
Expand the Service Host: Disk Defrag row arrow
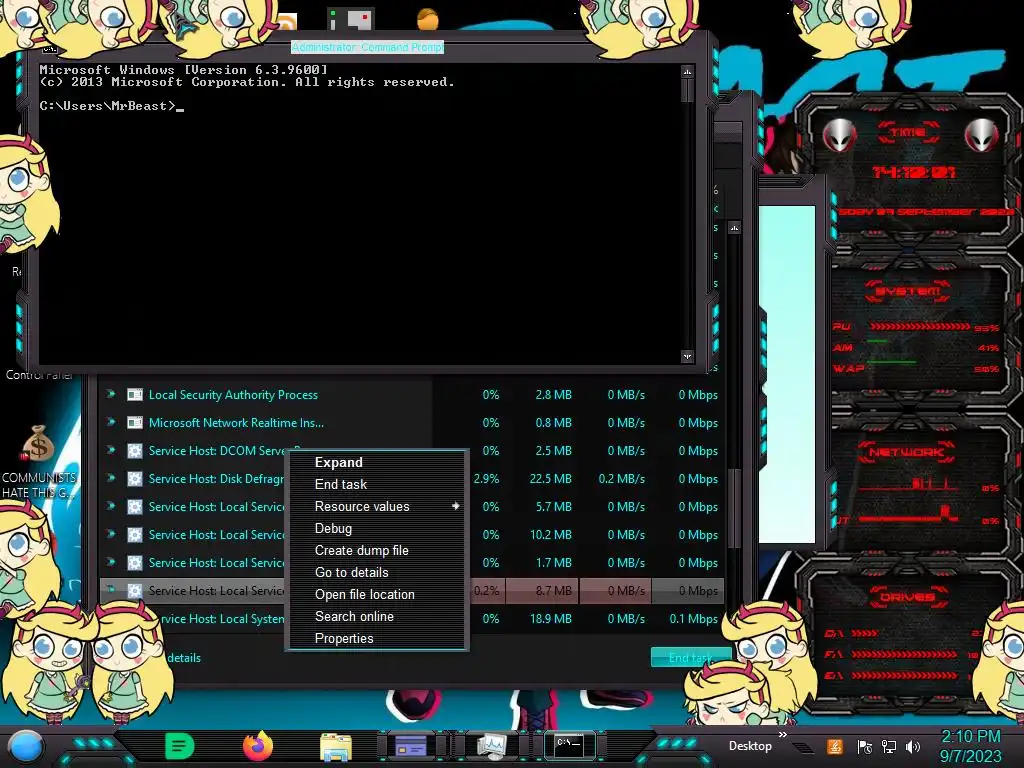click(x=111, y=478)
